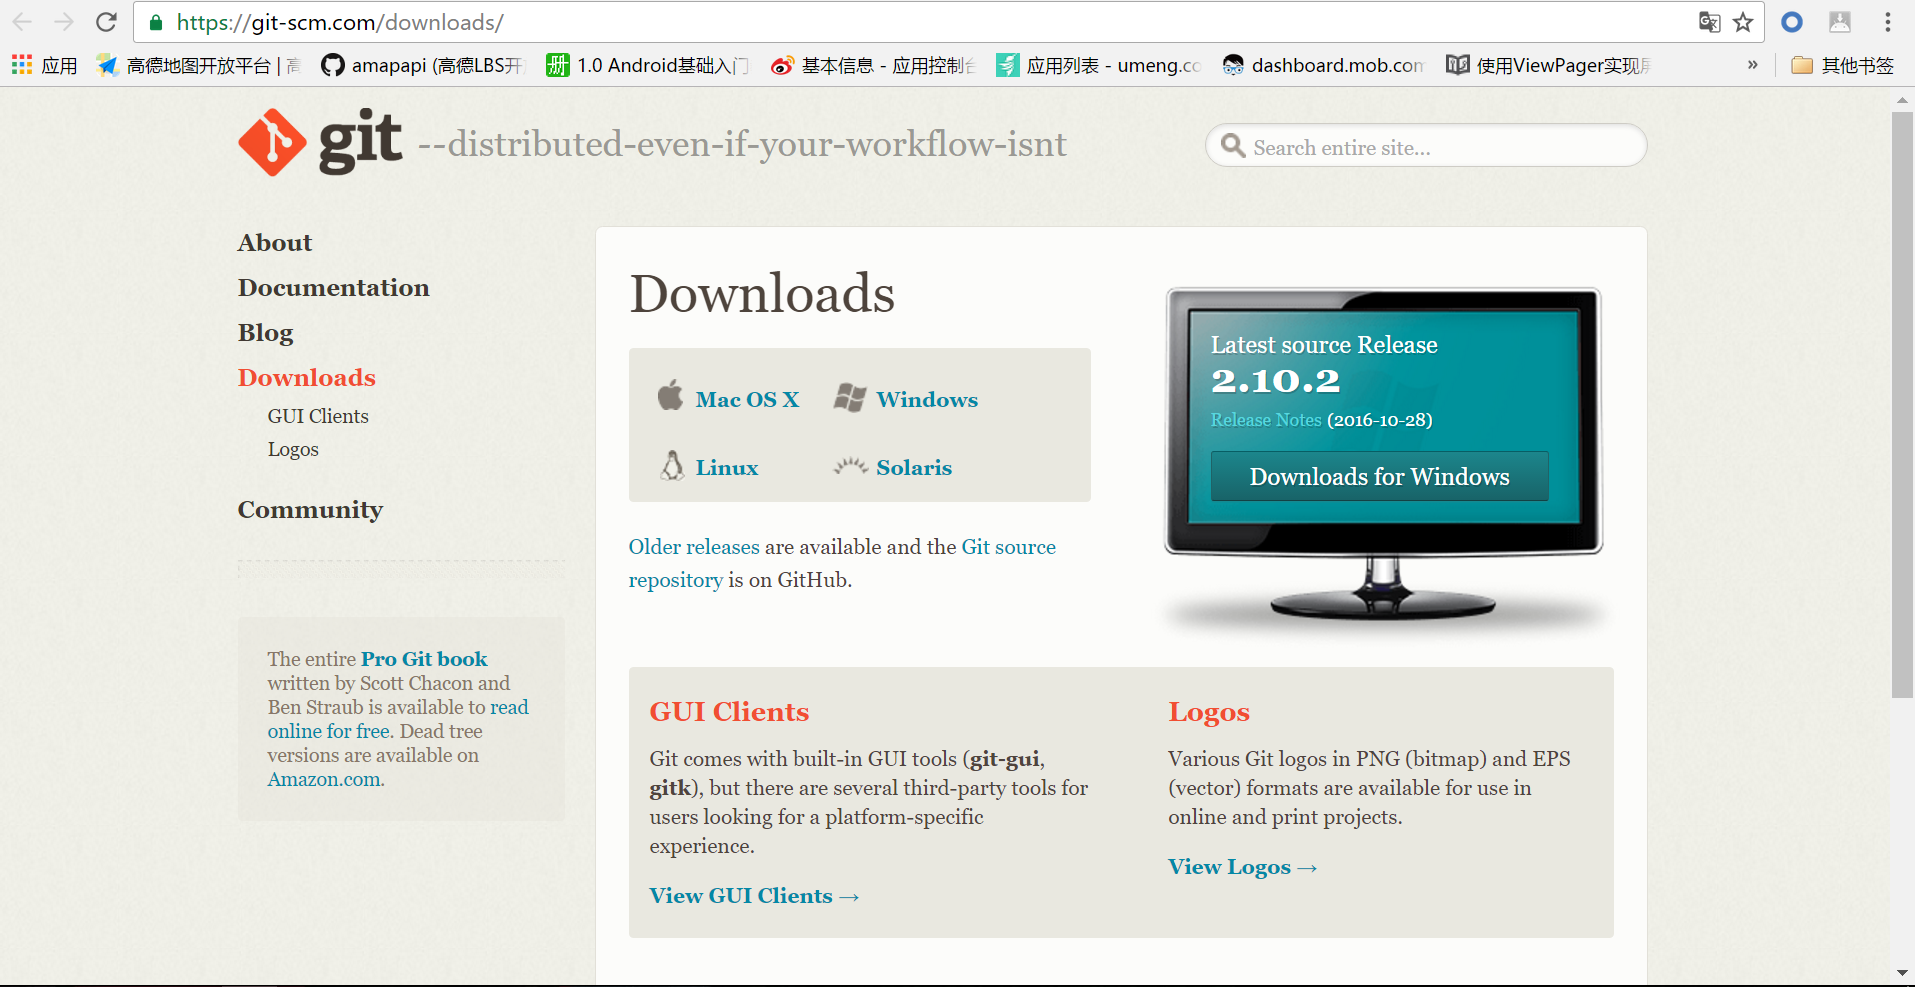The width and height of the screenshot is (1915, 987).
Task: Click the vertical scrollbar thumb
Action: click(1902, 405)
